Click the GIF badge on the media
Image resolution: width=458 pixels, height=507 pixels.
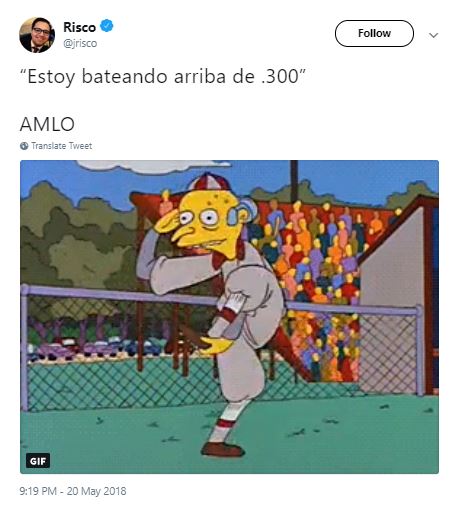(x=38, y=461)
